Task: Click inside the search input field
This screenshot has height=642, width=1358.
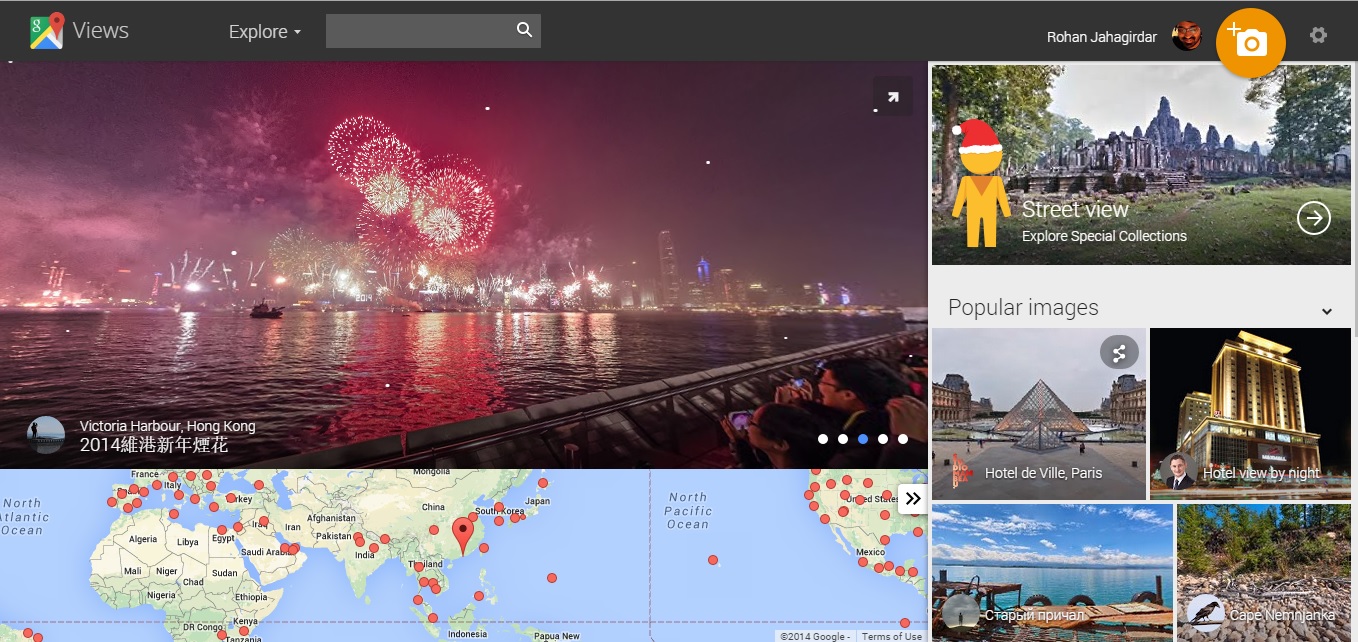Action: click(x=419, y=31)
